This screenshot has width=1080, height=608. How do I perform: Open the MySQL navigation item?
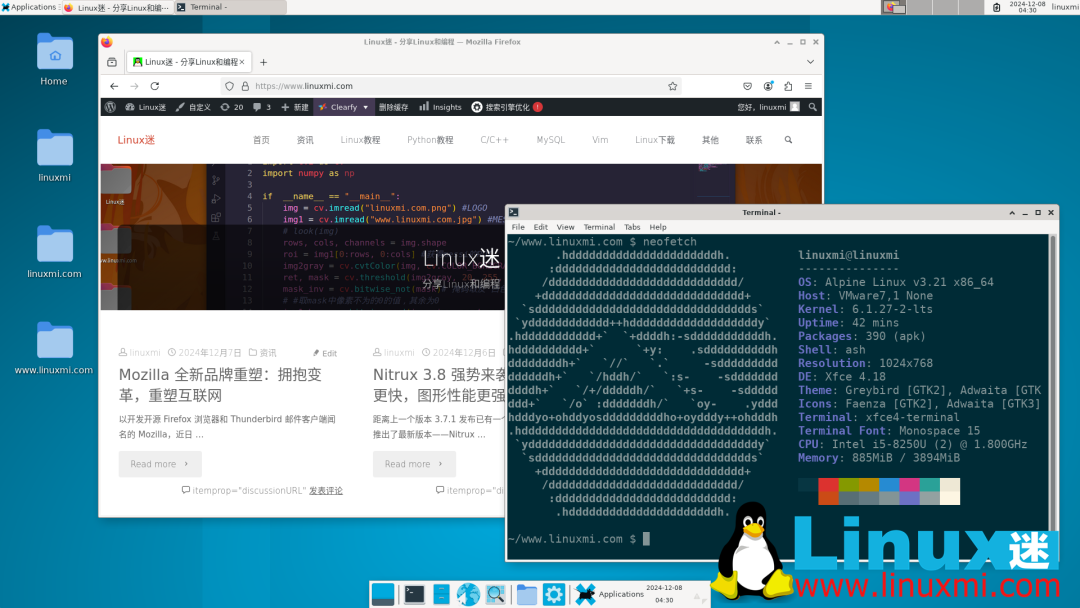tap(550, 140)
